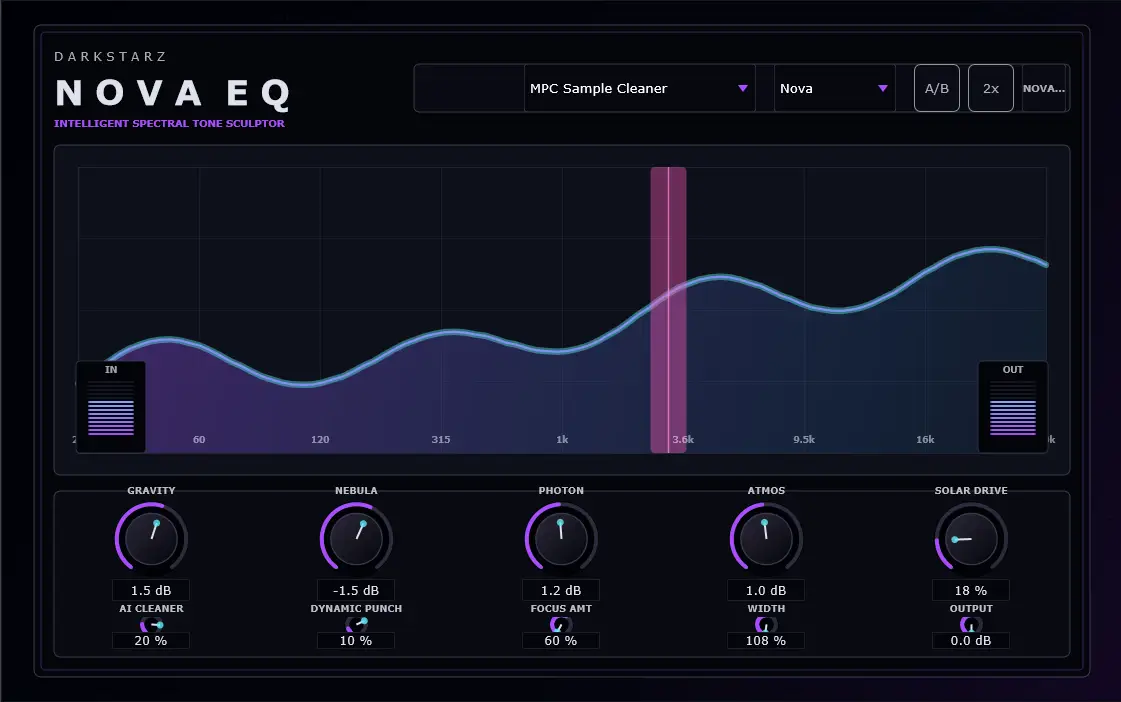Open the MPC Sample Cleaner preset dropdown

click(640, 88)
